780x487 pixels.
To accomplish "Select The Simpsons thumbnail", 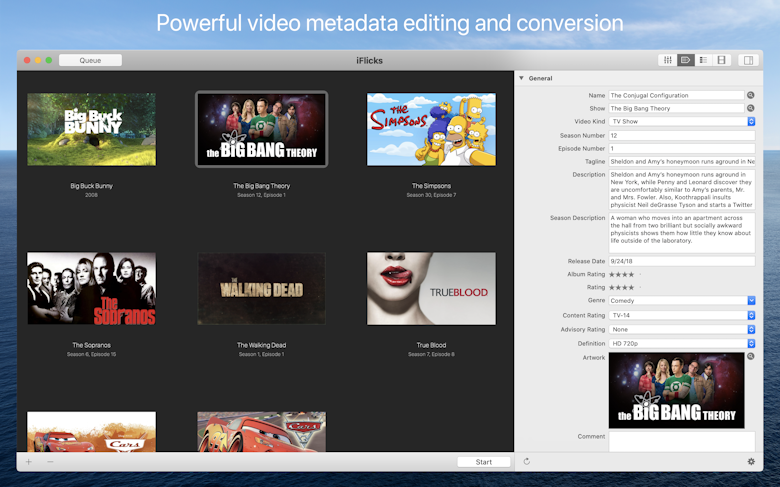I will 431,129.
